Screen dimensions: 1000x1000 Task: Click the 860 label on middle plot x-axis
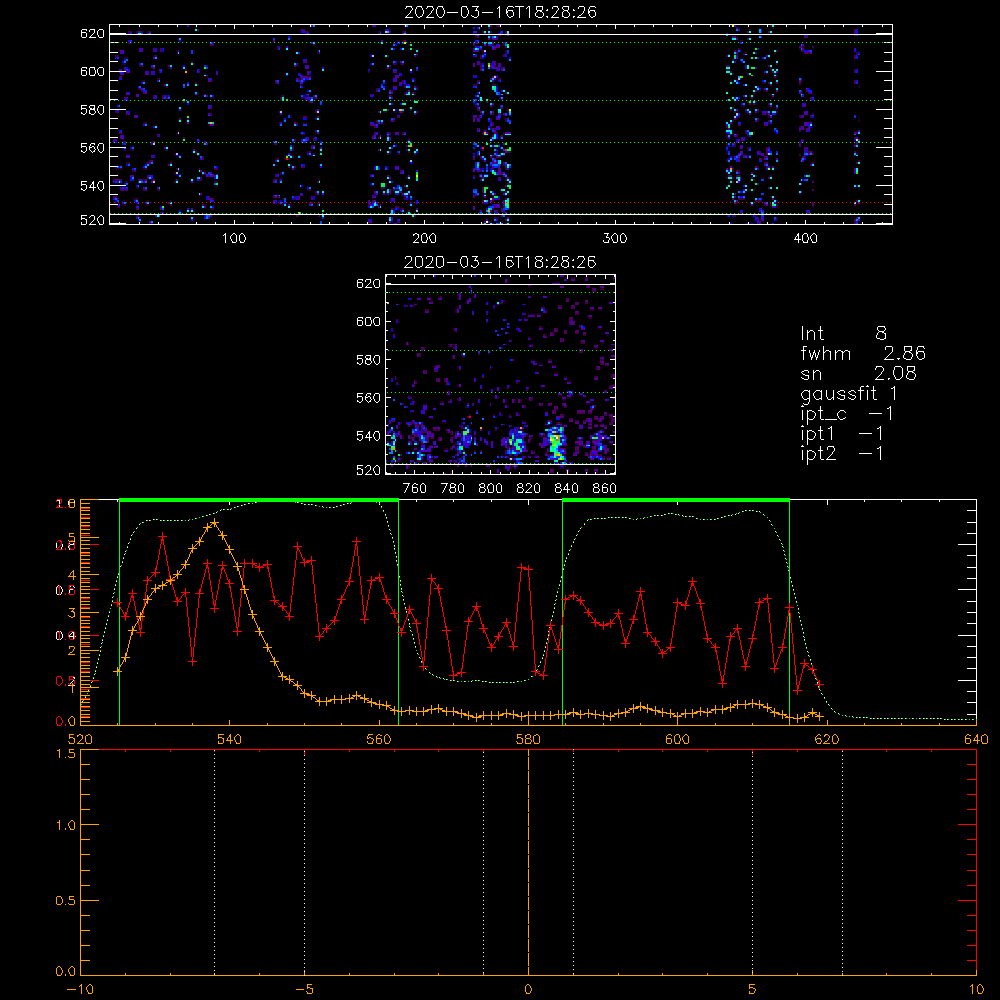[604, 489]
